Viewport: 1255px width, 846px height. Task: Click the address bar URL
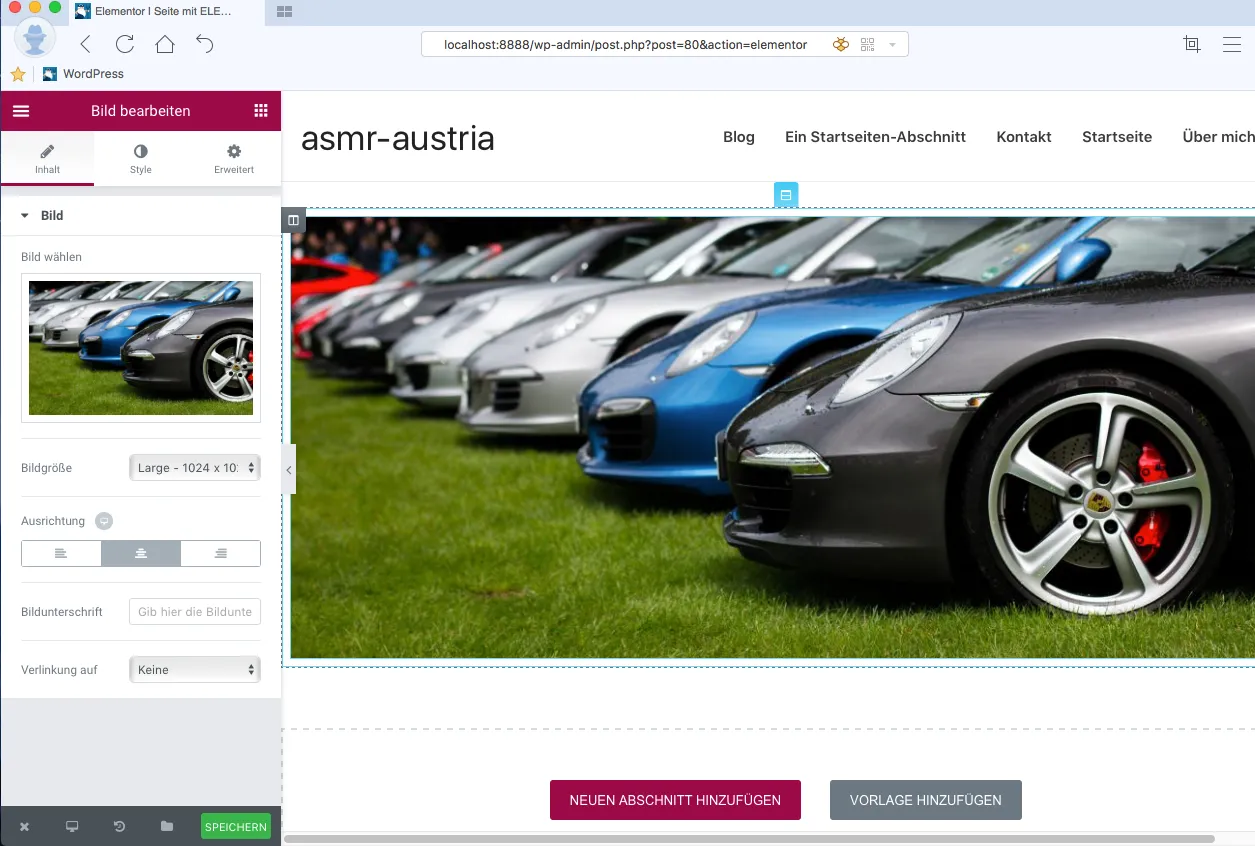[x=625, y=45]
